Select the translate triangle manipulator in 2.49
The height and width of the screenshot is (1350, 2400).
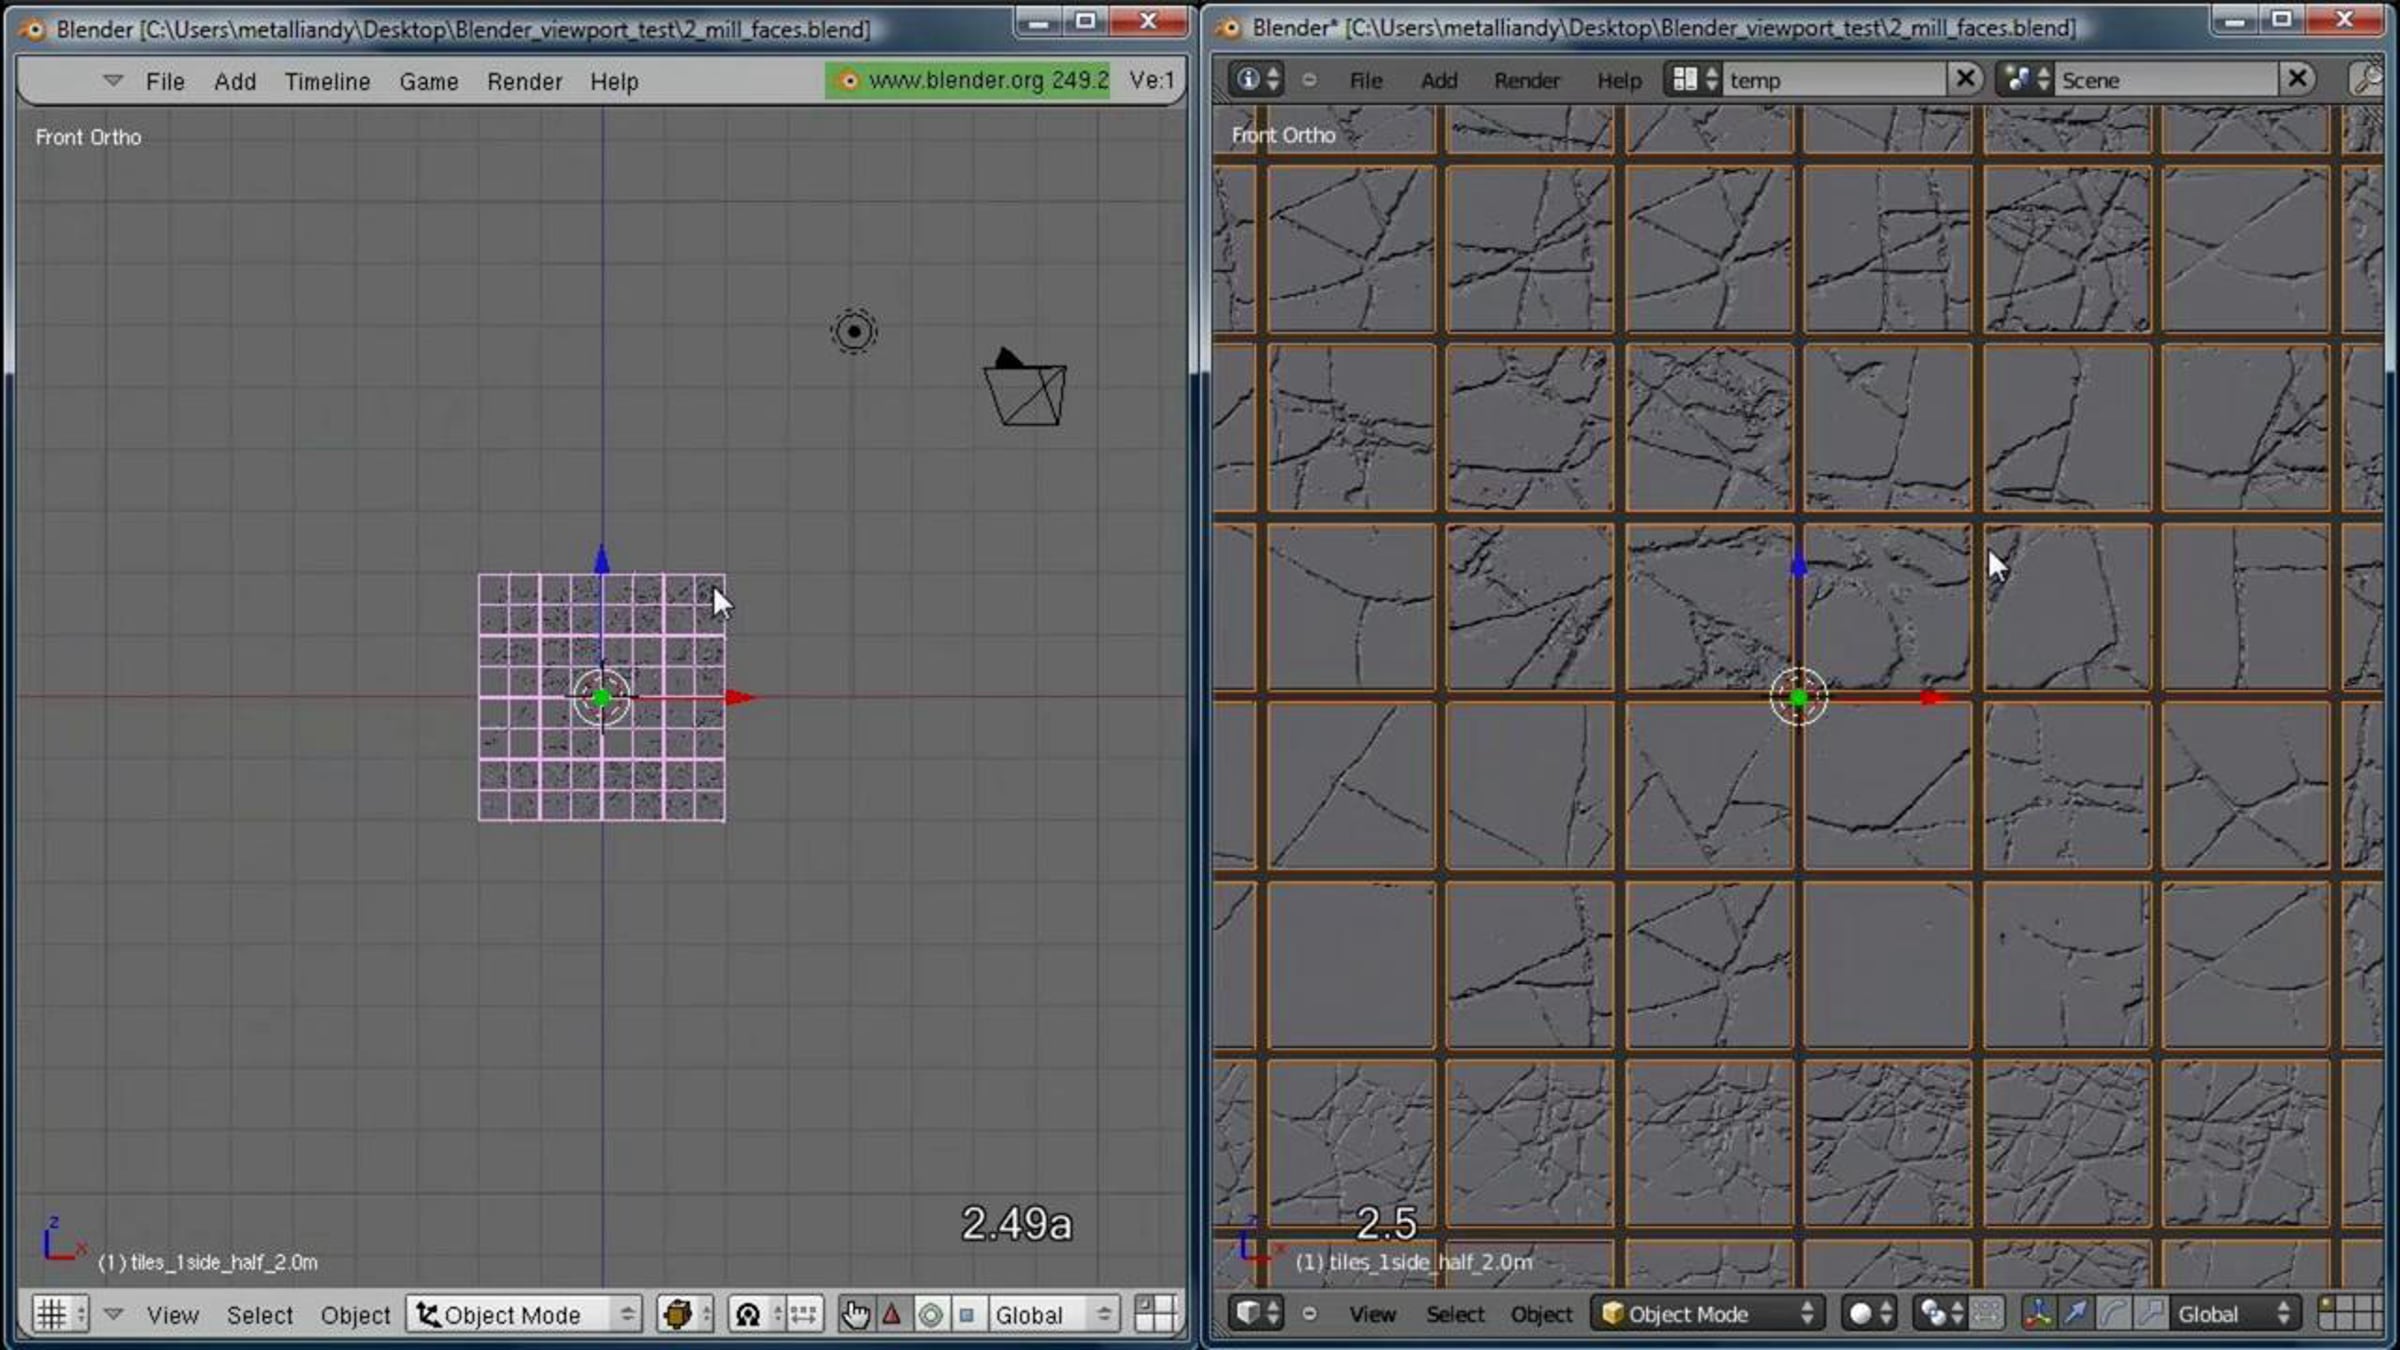tap(892, 1314)
